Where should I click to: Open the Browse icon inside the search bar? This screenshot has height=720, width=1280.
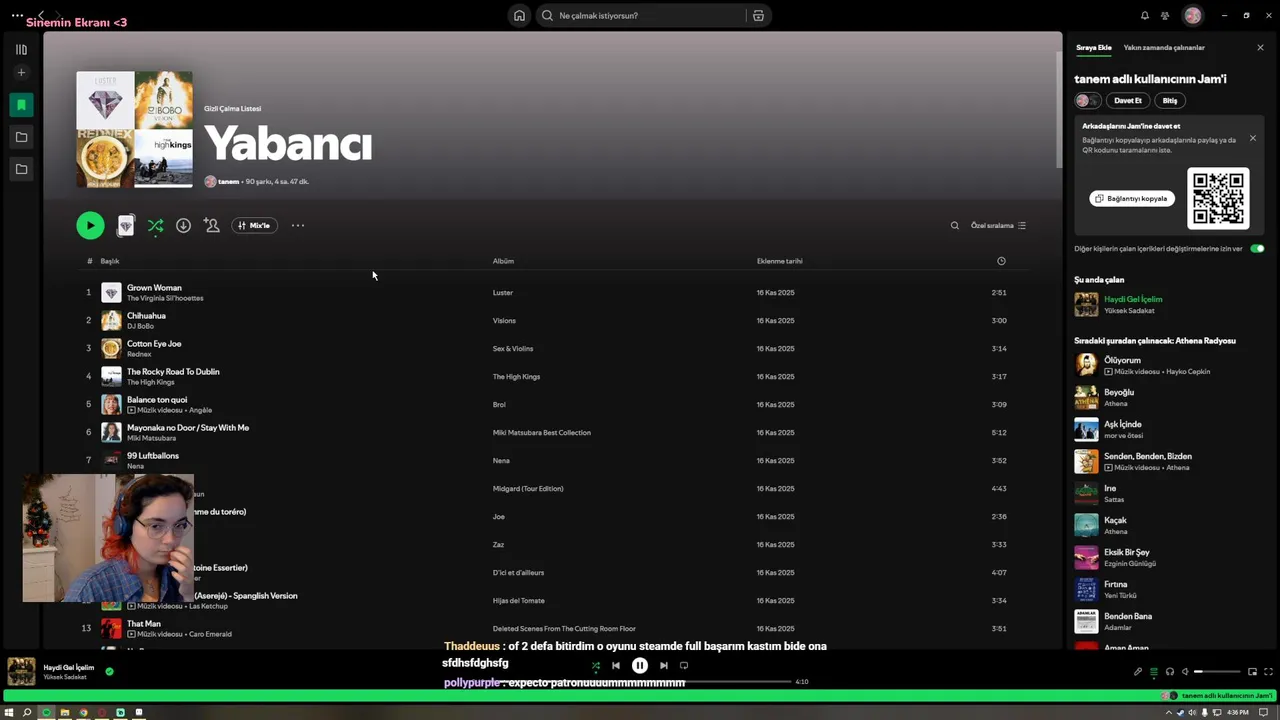[x=758, y=15]
